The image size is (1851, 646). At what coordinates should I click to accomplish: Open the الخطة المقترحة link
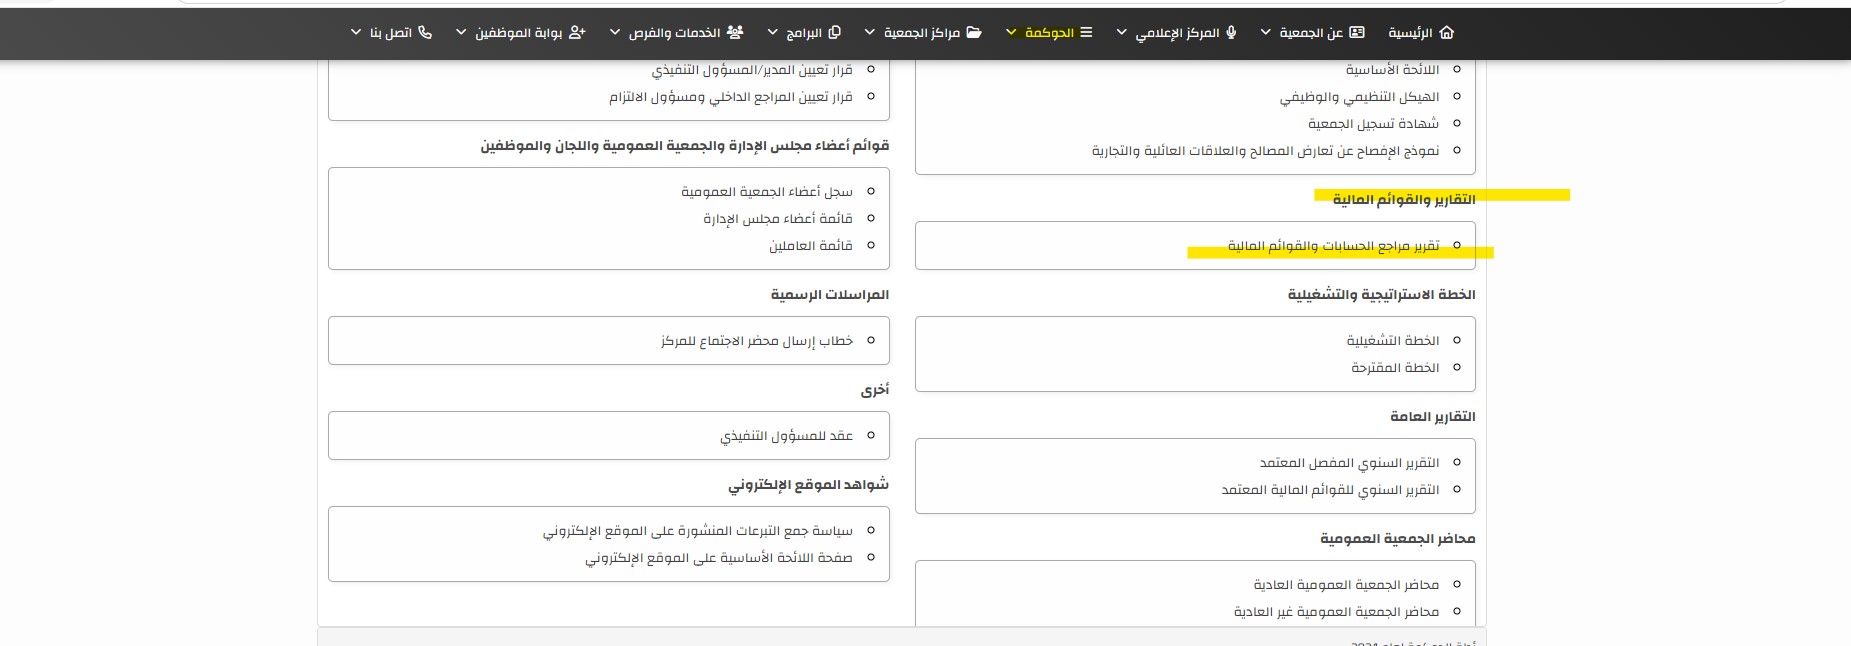point(1395,368)
